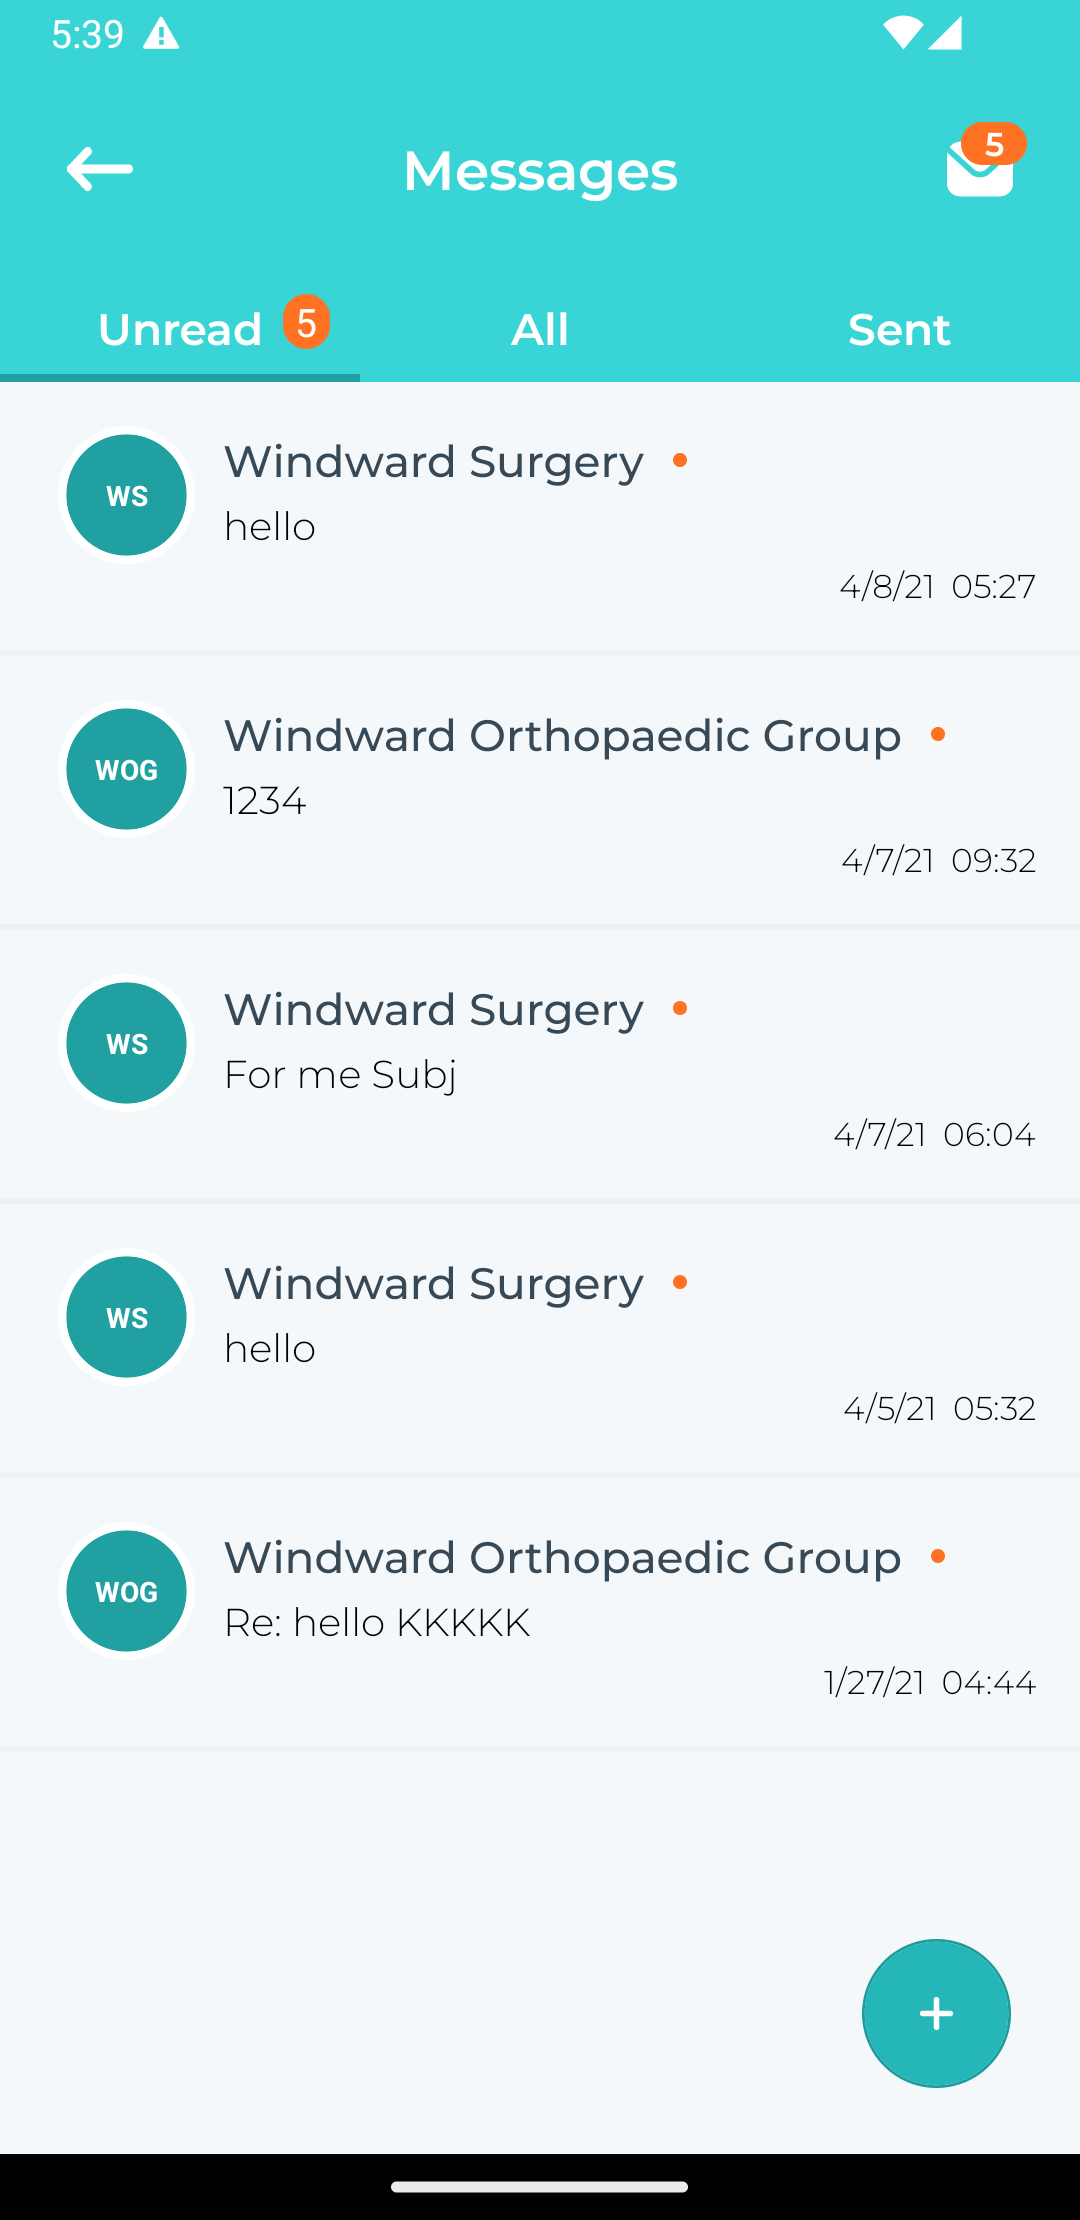
Task: Tap the warning triangle in status bar
Action: [x=161, y=35]
